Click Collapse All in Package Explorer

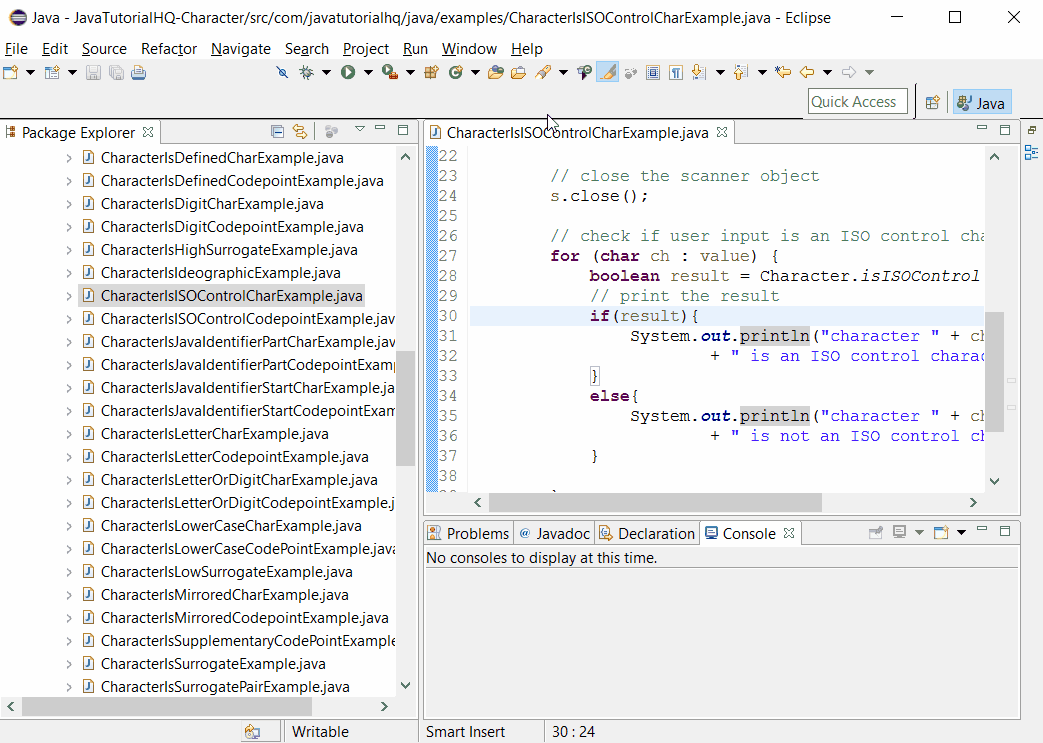click(277, 132)
